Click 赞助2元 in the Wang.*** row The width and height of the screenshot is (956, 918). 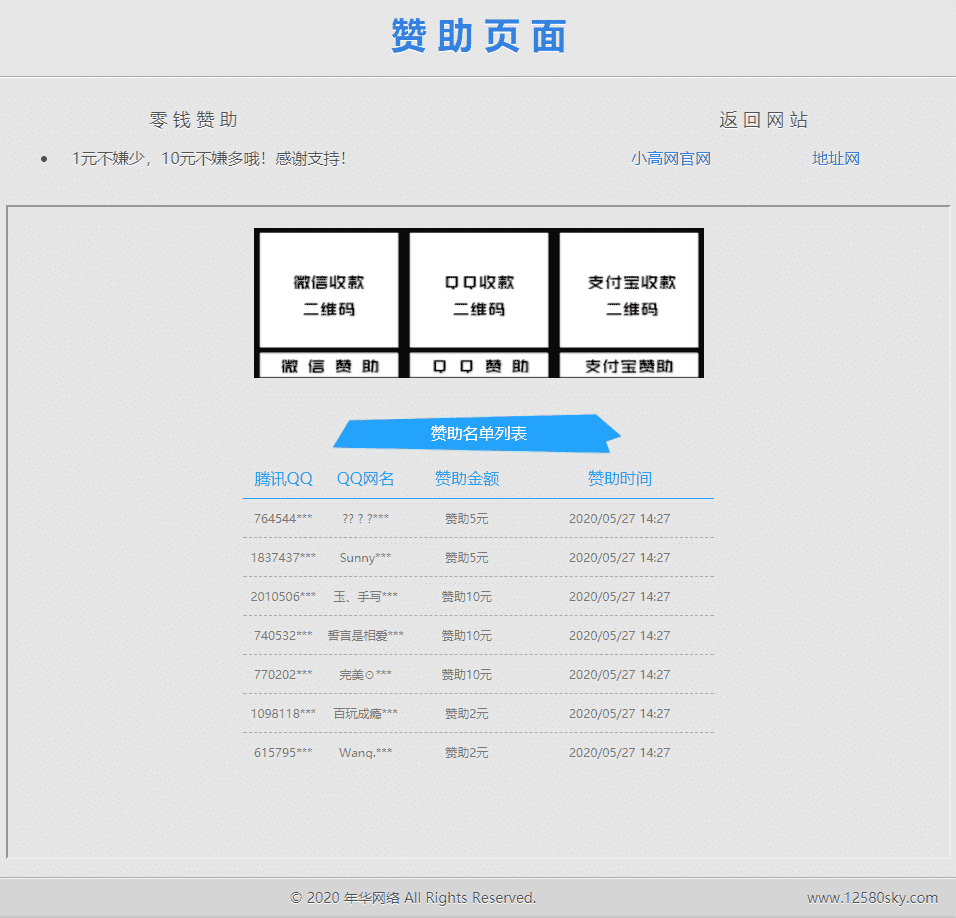[466, 753]
